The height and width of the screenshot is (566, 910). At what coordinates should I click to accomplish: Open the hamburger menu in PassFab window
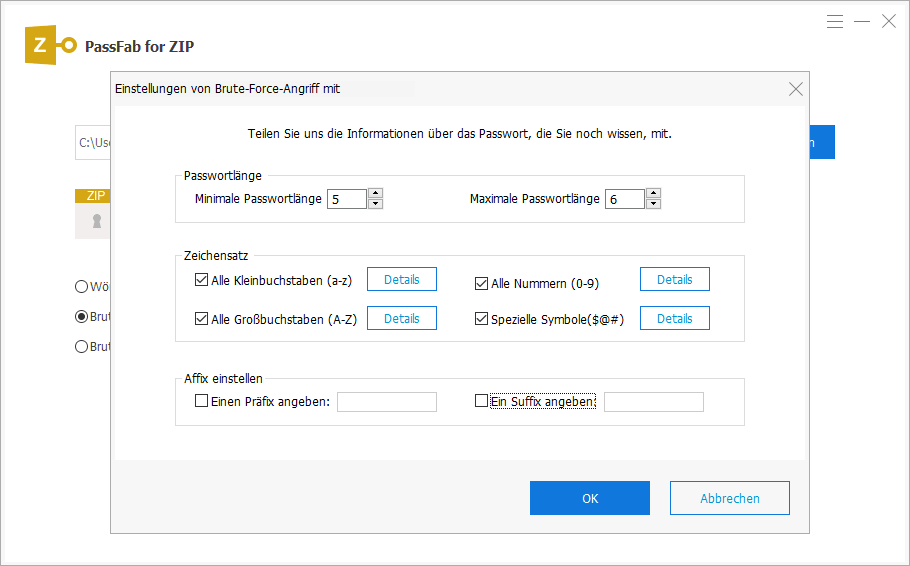coord(835,21)
